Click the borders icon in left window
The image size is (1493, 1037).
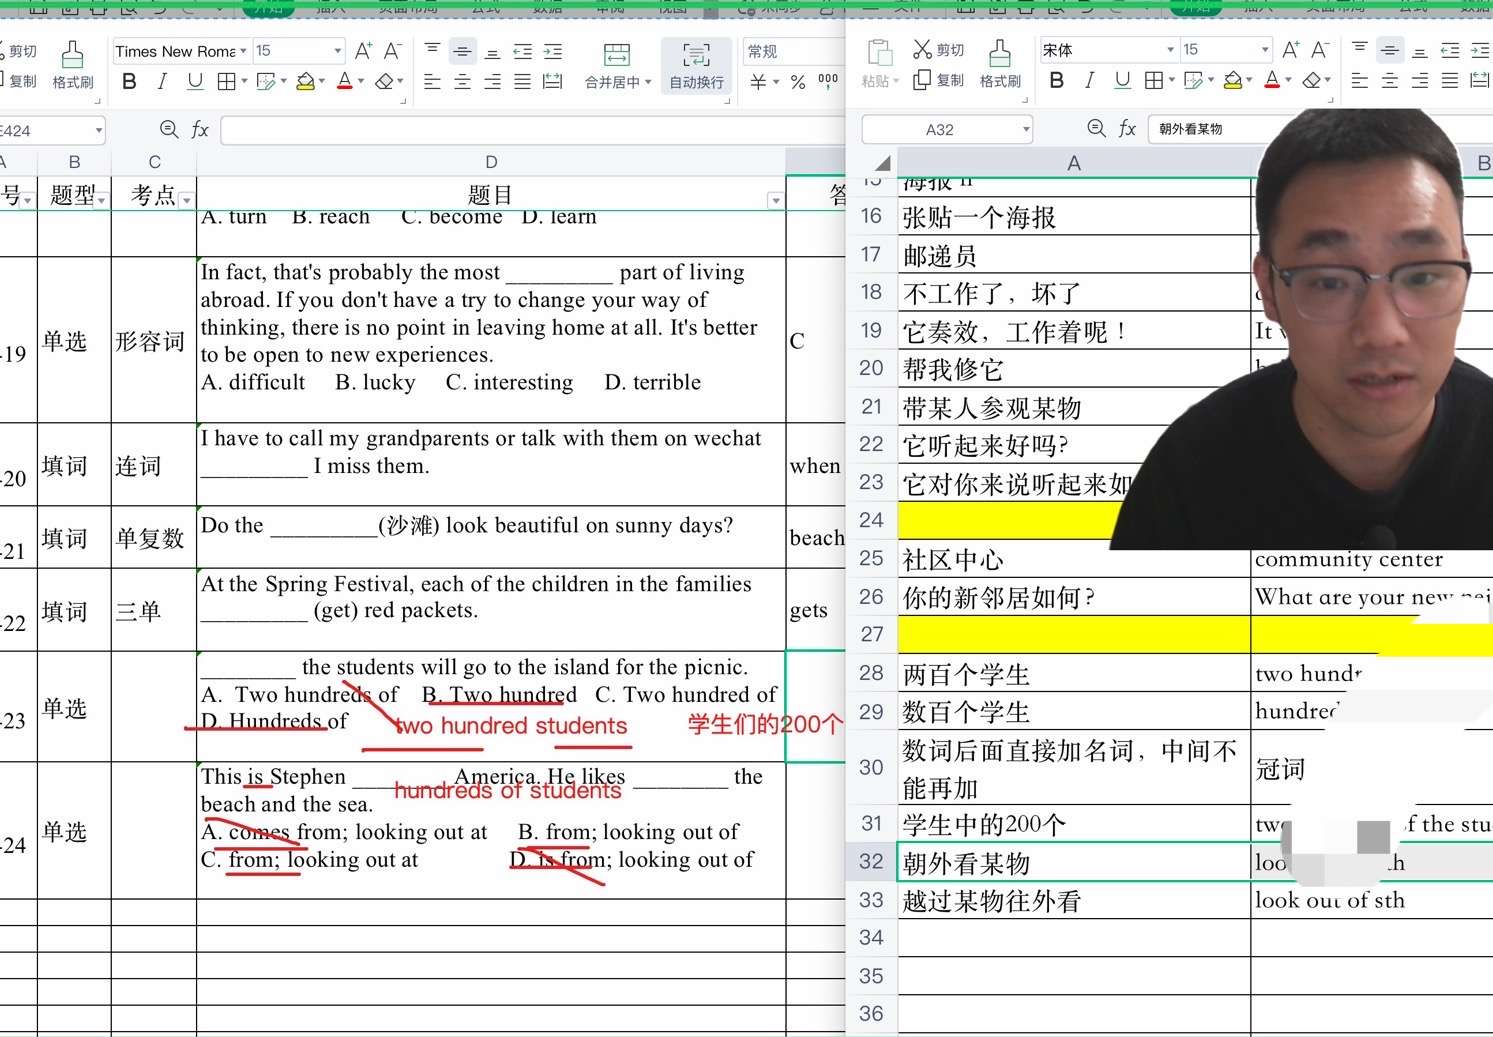[x=227, y=82]
